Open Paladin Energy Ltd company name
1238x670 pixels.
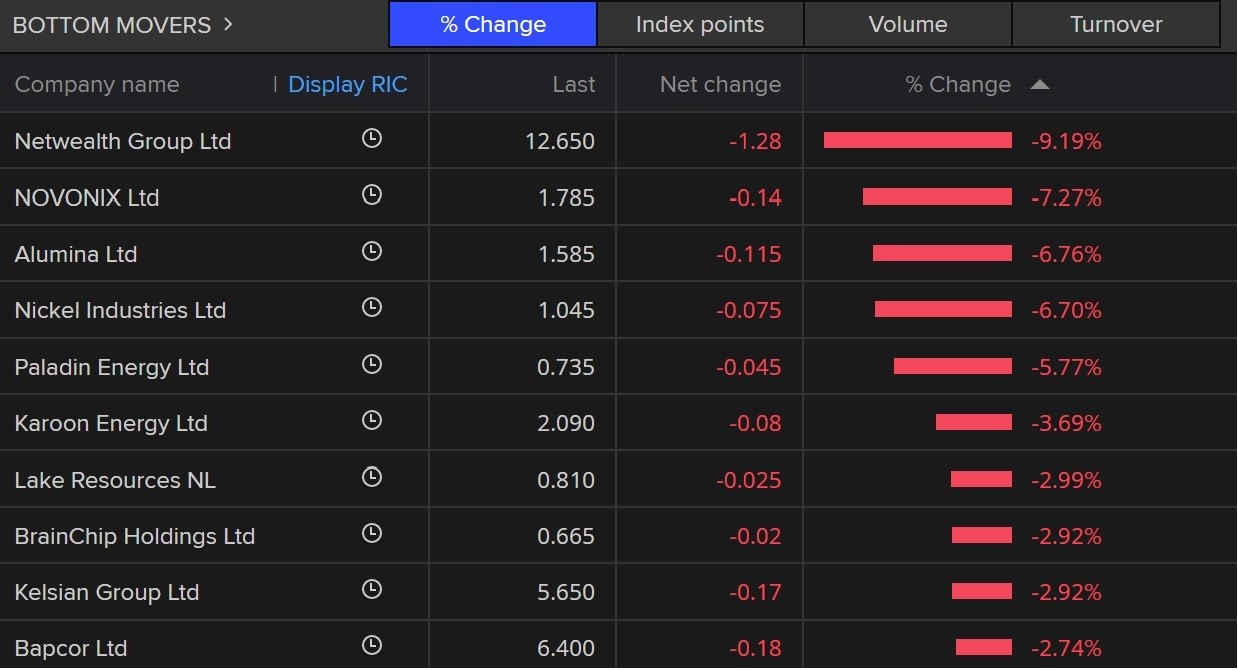[x=112, y=367]
